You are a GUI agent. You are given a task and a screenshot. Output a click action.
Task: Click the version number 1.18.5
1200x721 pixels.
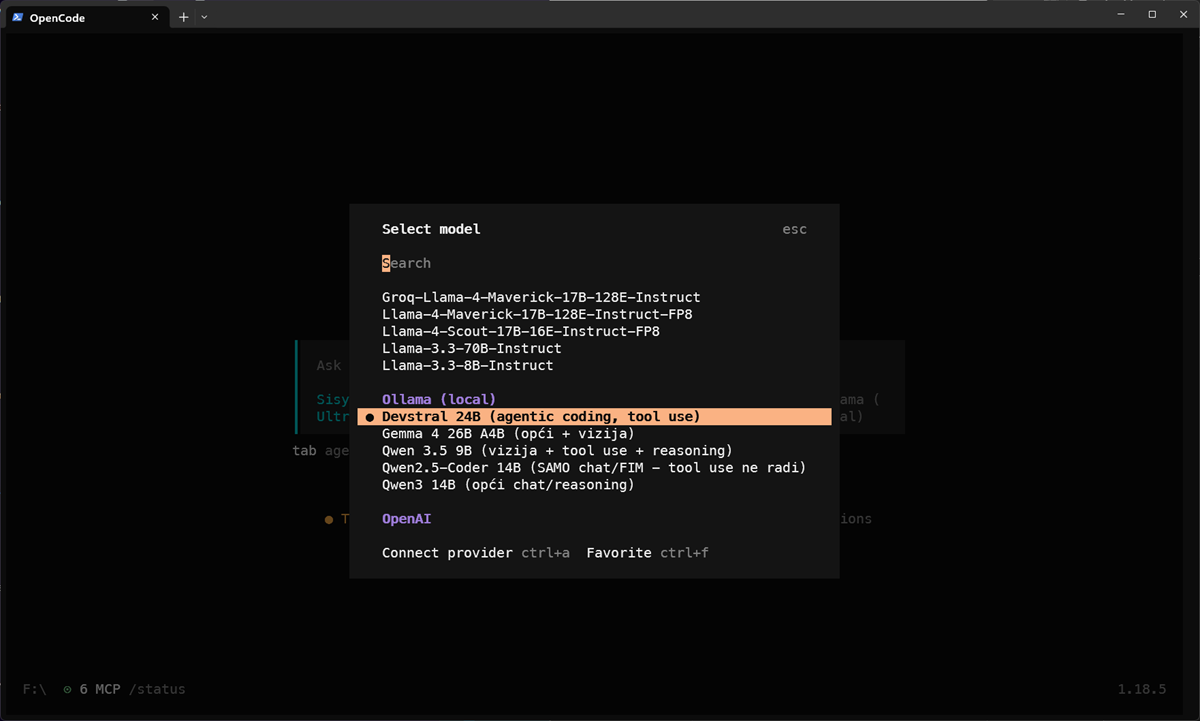(1142, 689)
